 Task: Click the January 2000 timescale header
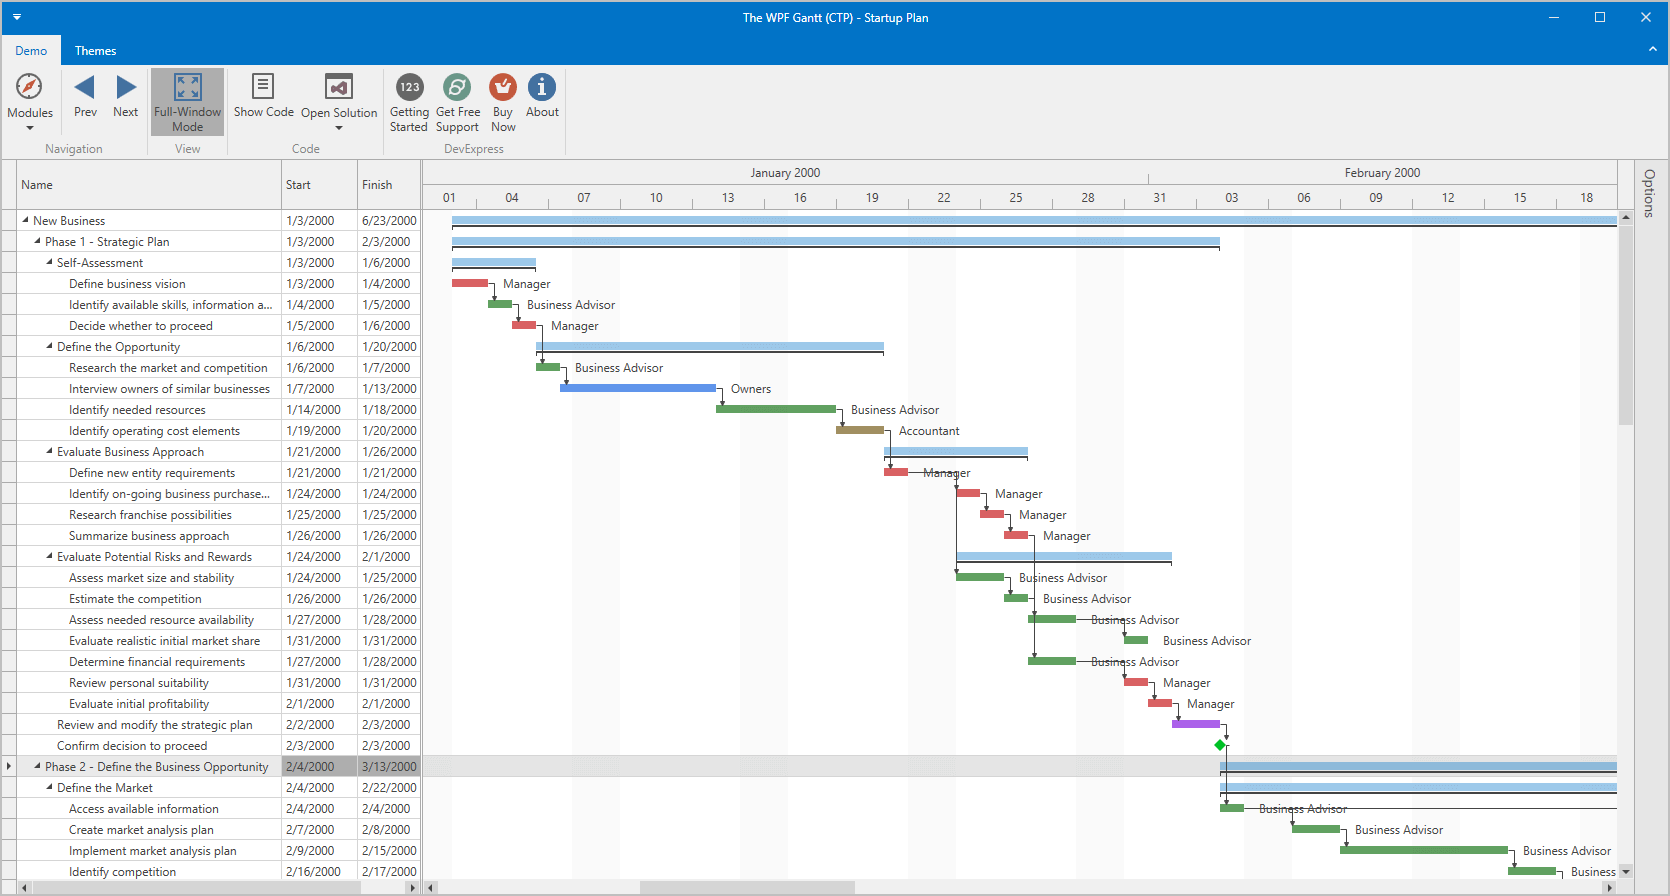tap(785, 173)
